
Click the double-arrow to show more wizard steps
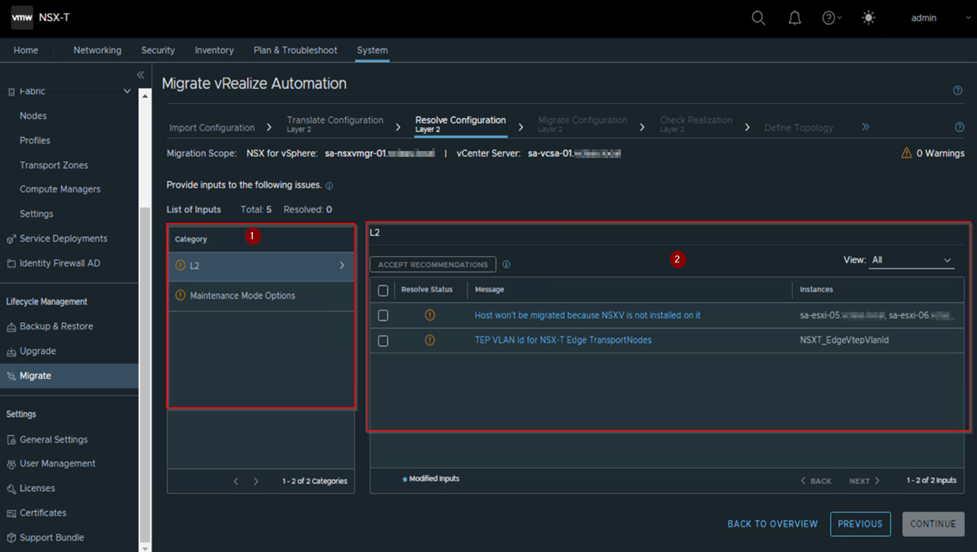pyautogui.click(x=865, y=127)
